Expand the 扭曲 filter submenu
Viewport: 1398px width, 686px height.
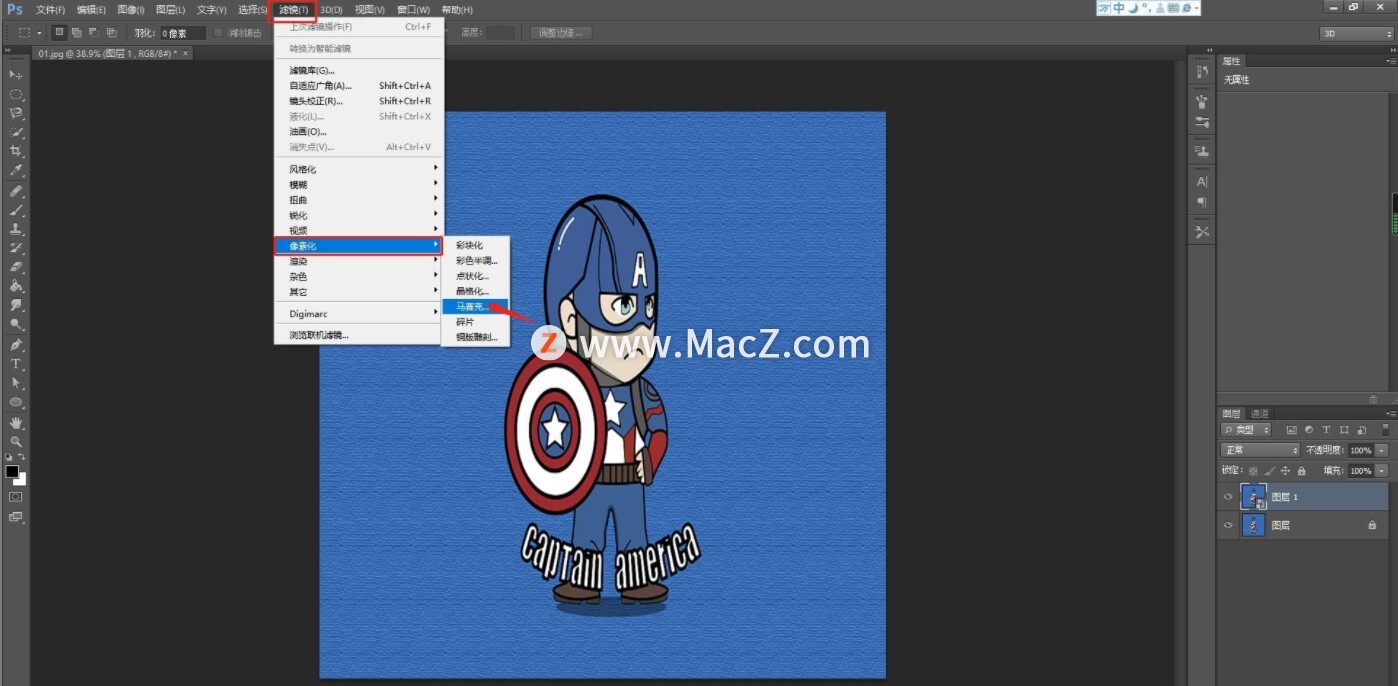tap(358, 200)
